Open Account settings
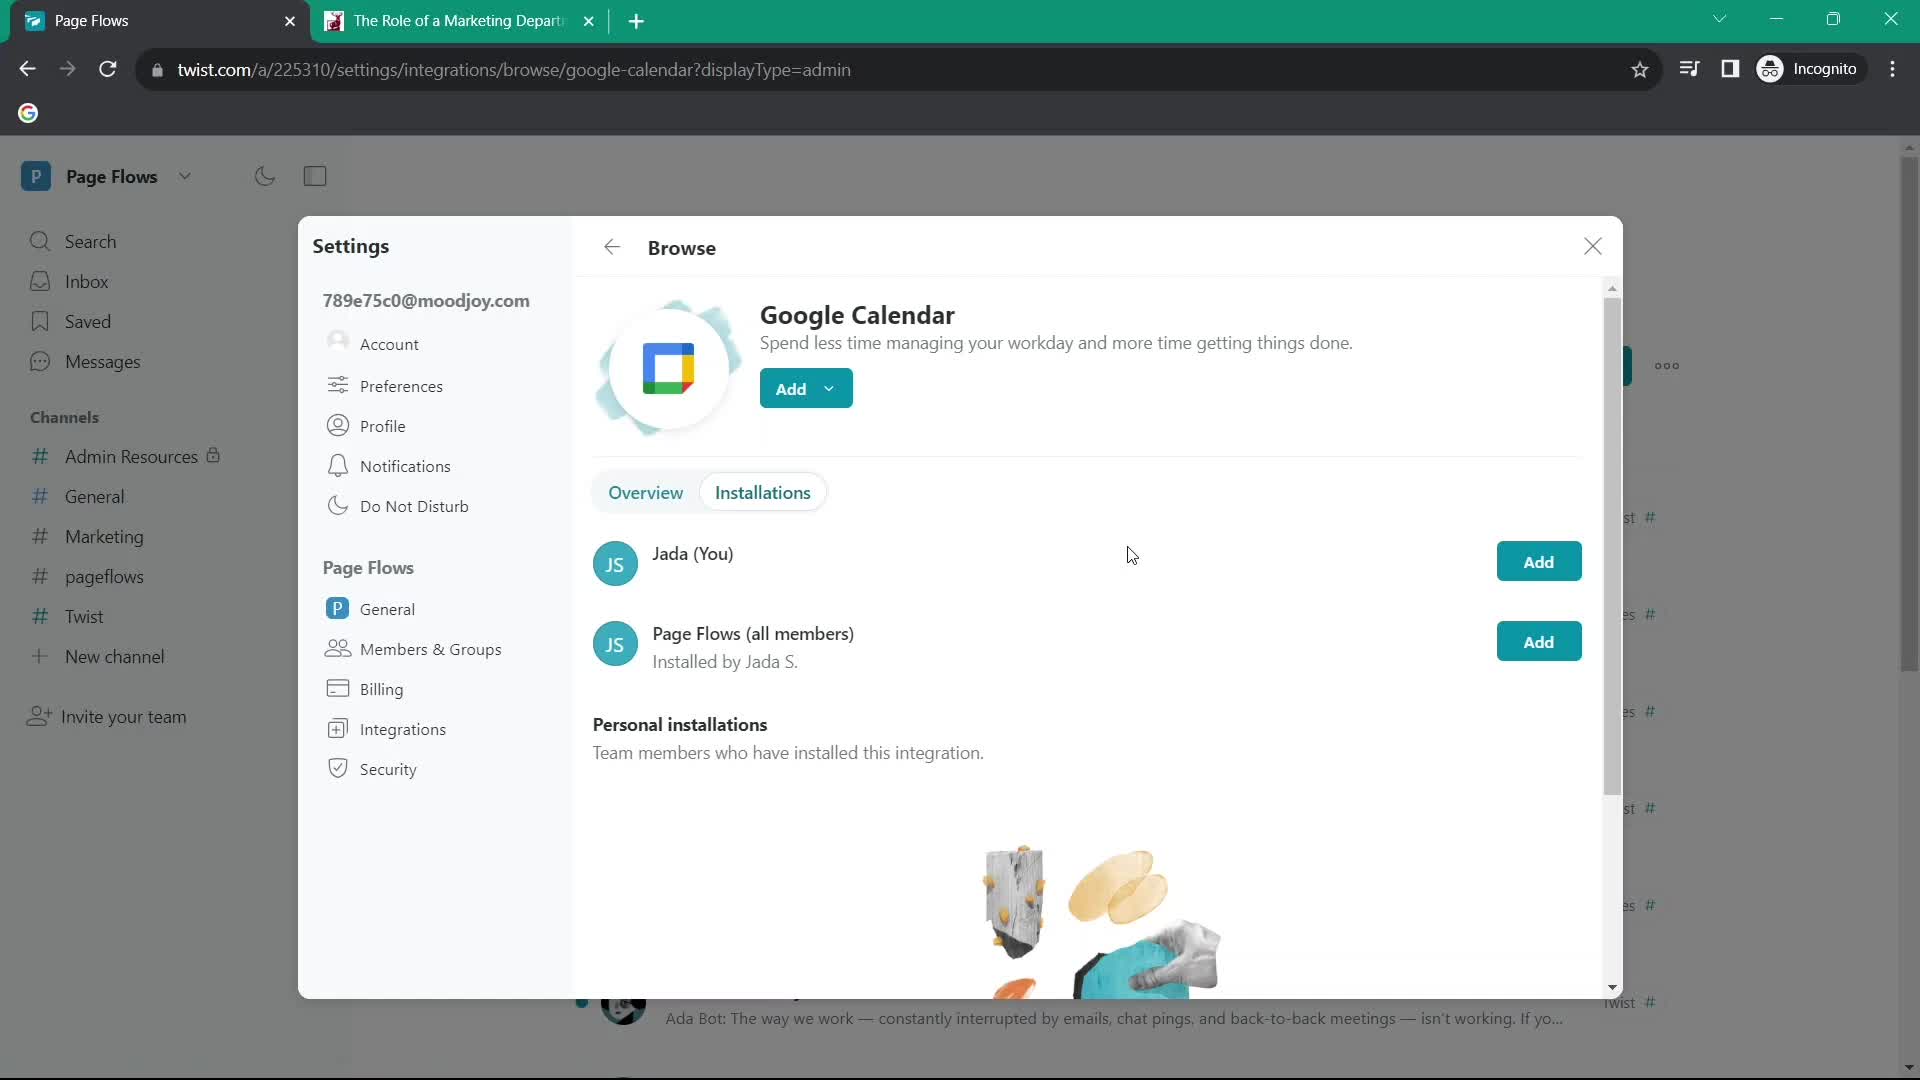 (389, 344)
